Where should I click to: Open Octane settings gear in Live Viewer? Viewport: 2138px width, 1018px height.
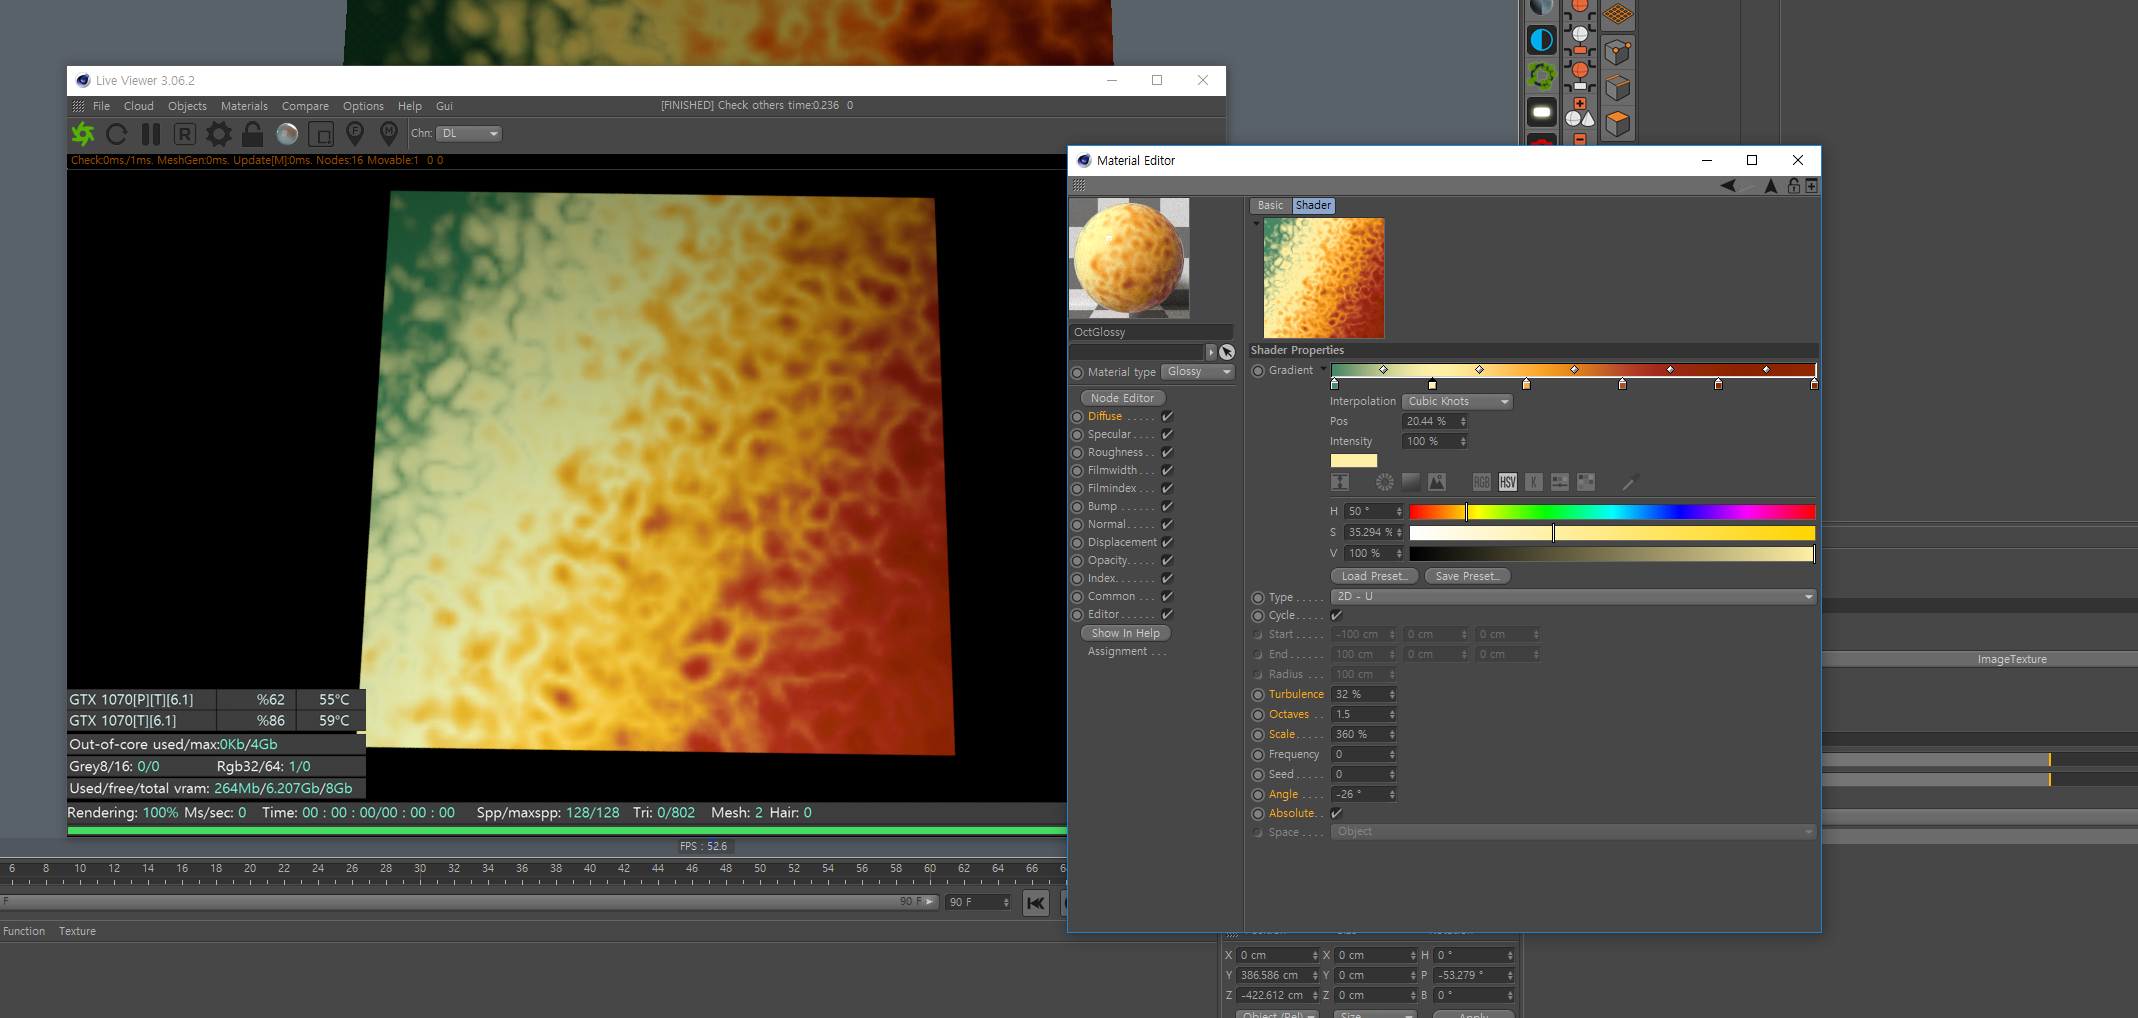coord(218,133)
